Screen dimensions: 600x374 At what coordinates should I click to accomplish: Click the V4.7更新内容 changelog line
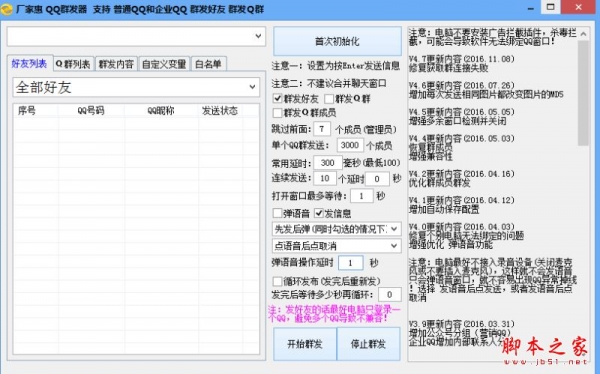point(461,59)
